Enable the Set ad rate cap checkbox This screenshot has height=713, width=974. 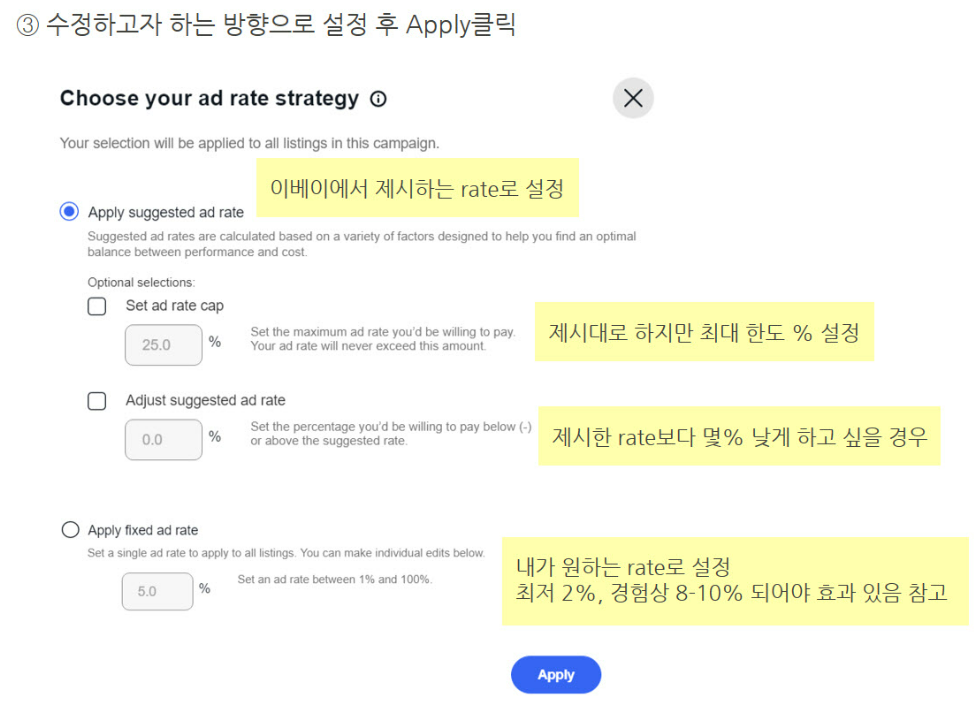97,306
